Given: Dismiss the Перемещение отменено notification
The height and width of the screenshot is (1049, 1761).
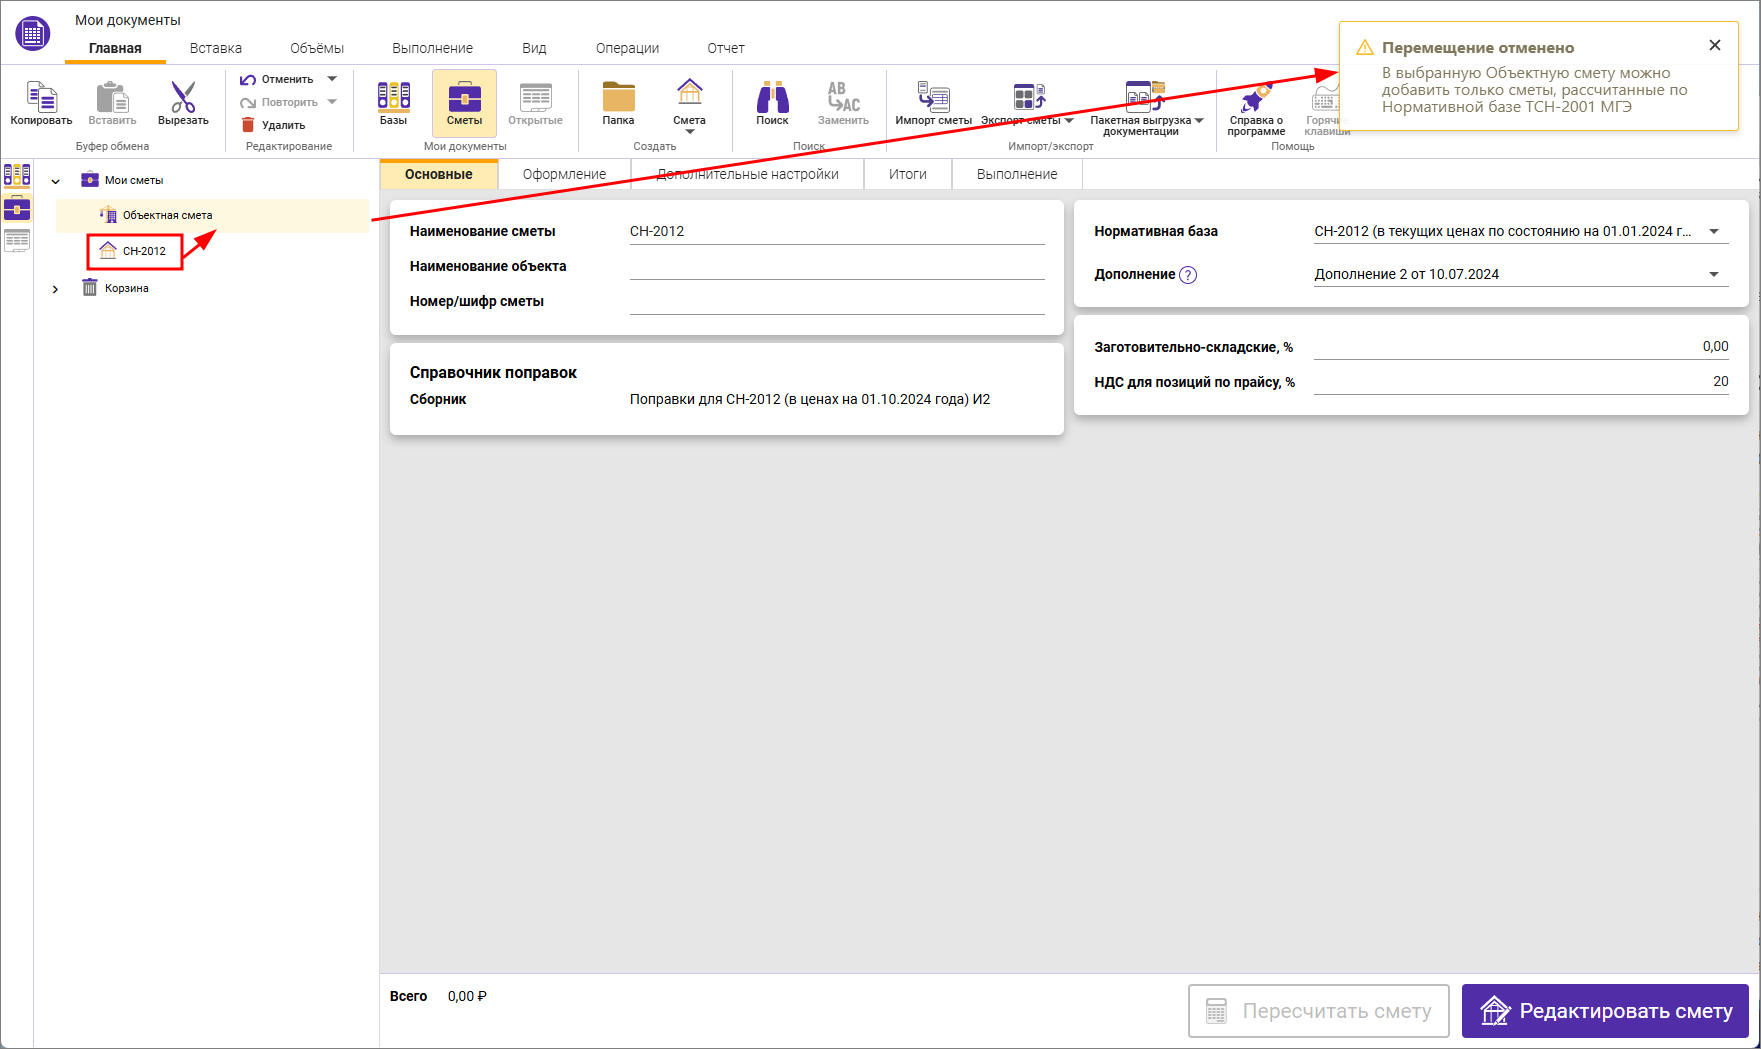Looking at the screenshot, I should click(x=1715, y=45).
